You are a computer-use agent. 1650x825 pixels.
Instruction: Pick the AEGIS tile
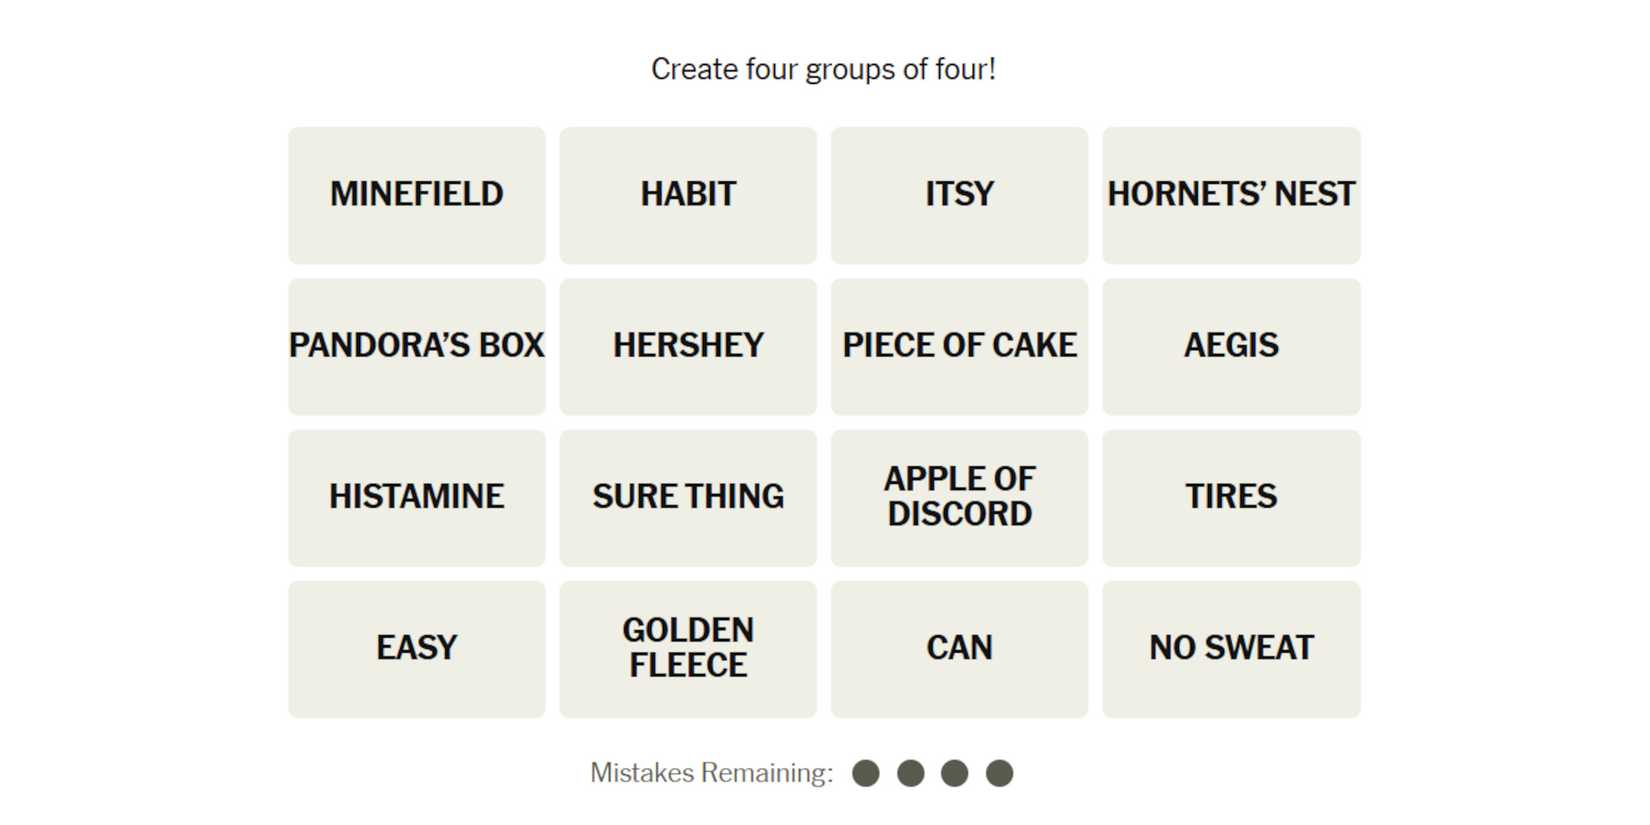[1231, 346]
